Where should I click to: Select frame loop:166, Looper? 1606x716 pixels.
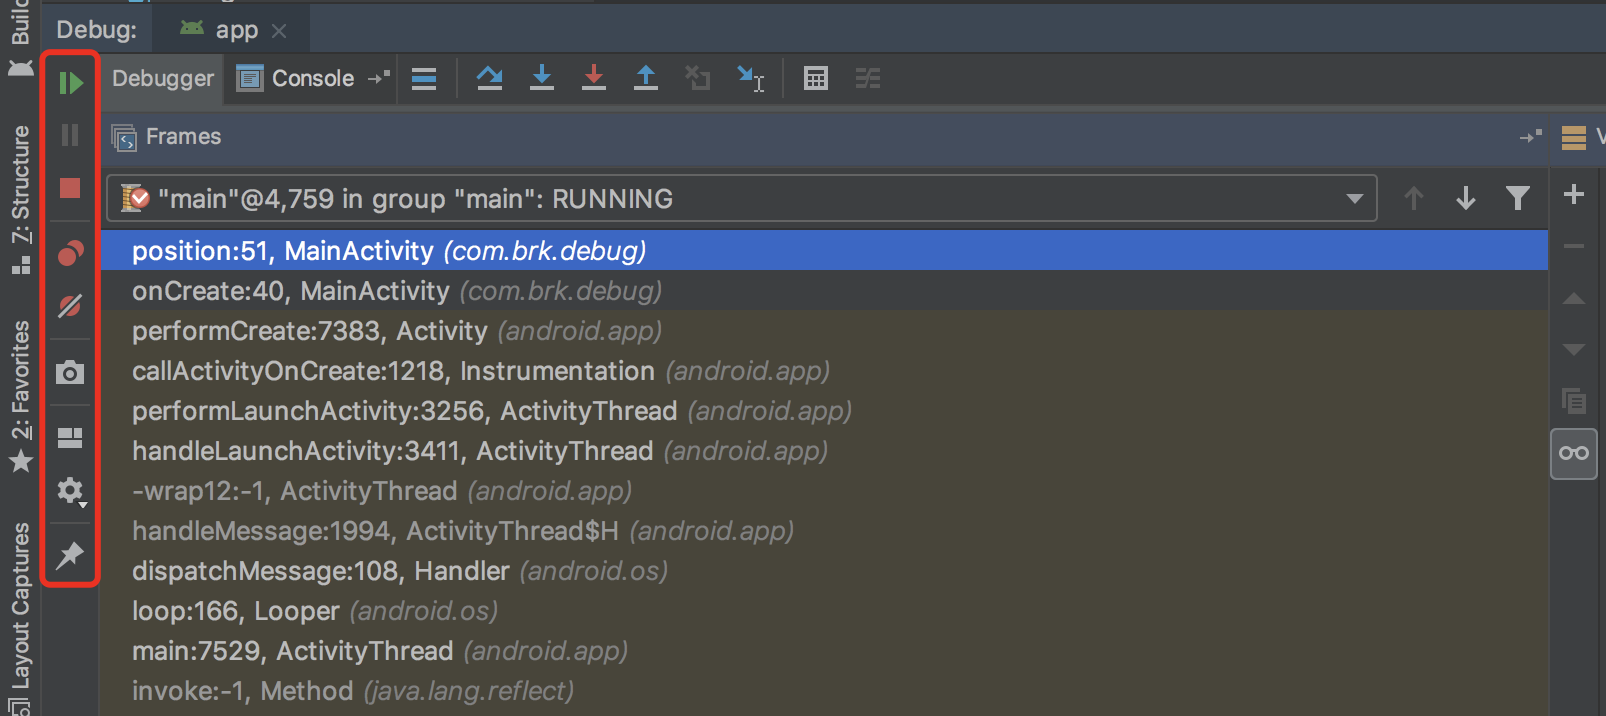tap(825, 611)
